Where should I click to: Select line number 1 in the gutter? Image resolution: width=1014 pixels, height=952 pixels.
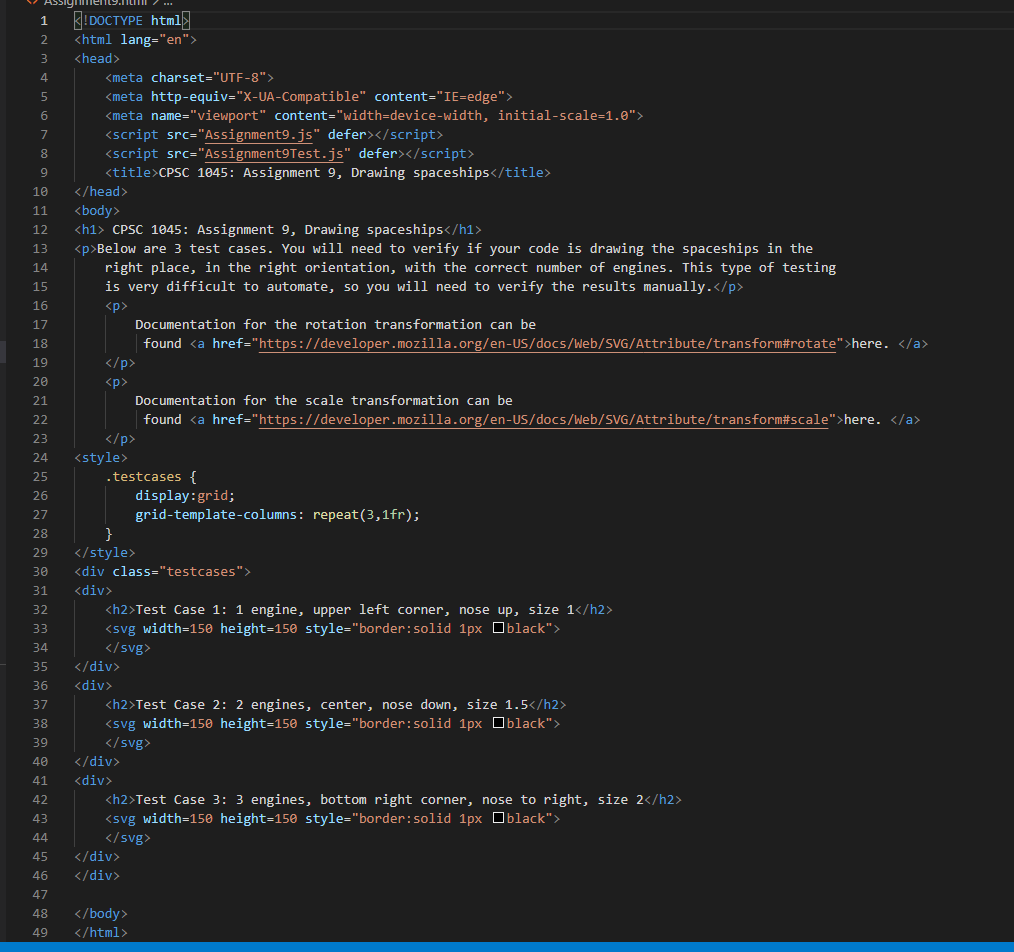coord(43,20)
